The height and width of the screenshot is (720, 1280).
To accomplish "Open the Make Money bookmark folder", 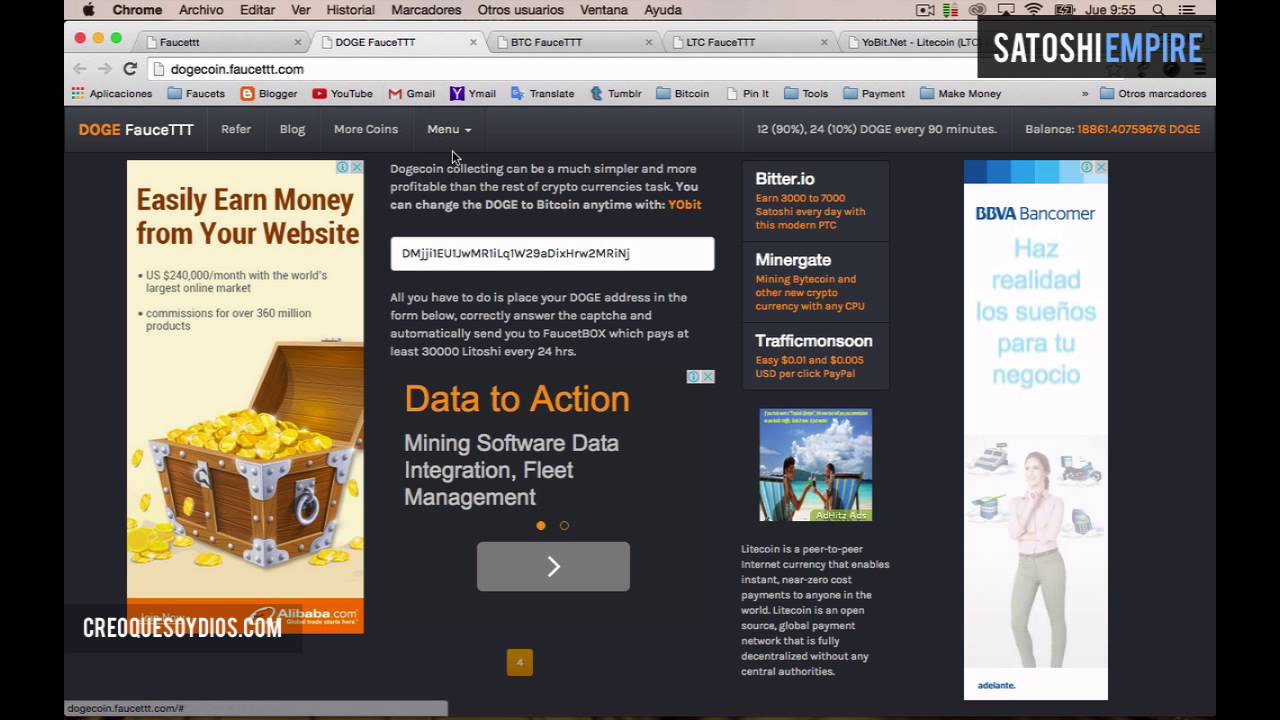I will (x=960, y=93).
